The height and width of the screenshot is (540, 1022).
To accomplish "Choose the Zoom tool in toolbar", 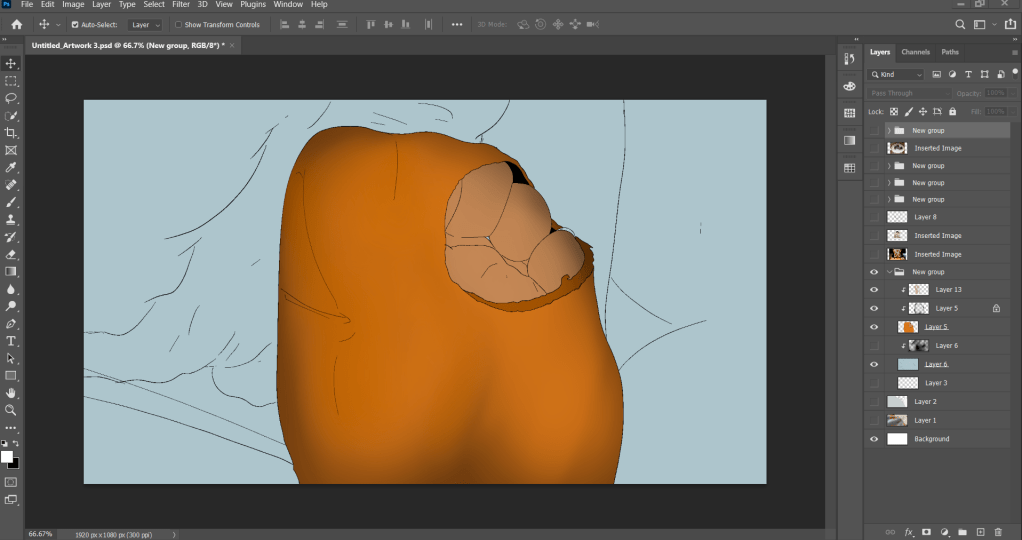I will pyautogui.click(x=11, y=410).
